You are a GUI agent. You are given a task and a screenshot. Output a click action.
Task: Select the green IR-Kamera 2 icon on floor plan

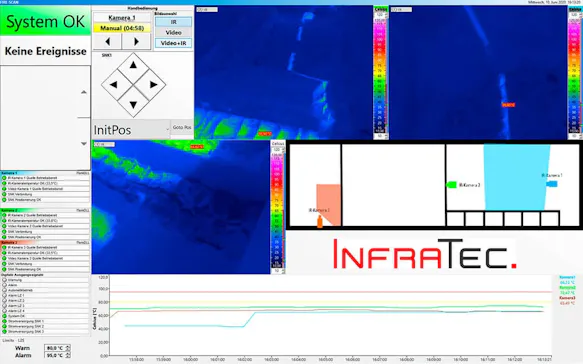[451, 184]
